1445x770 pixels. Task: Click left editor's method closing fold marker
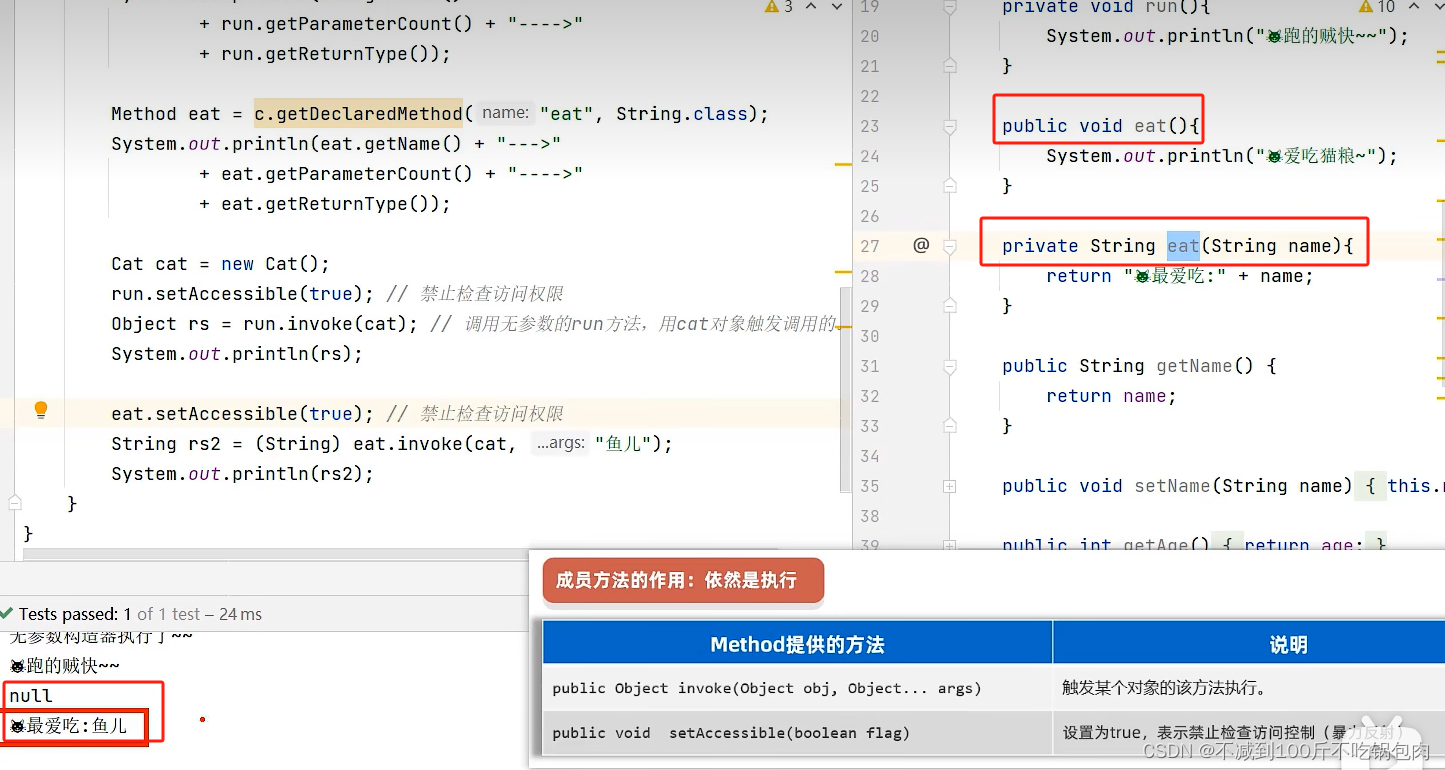coord(15,503)
